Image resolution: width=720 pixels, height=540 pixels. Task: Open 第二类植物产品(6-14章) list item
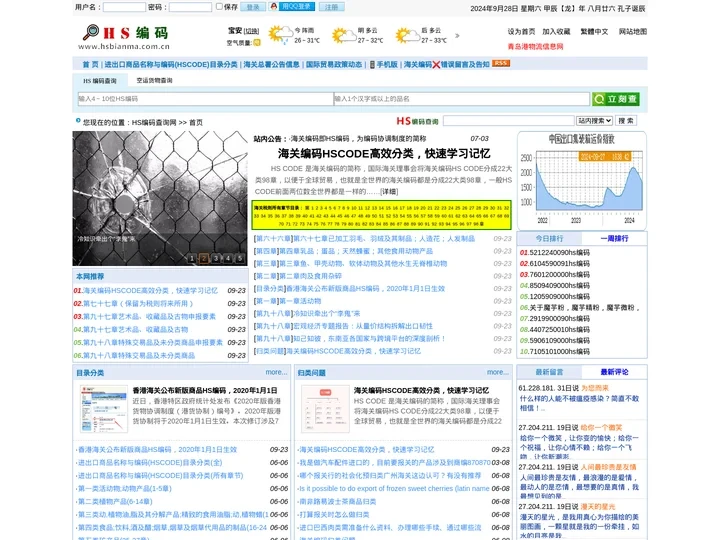click(115, 501)
